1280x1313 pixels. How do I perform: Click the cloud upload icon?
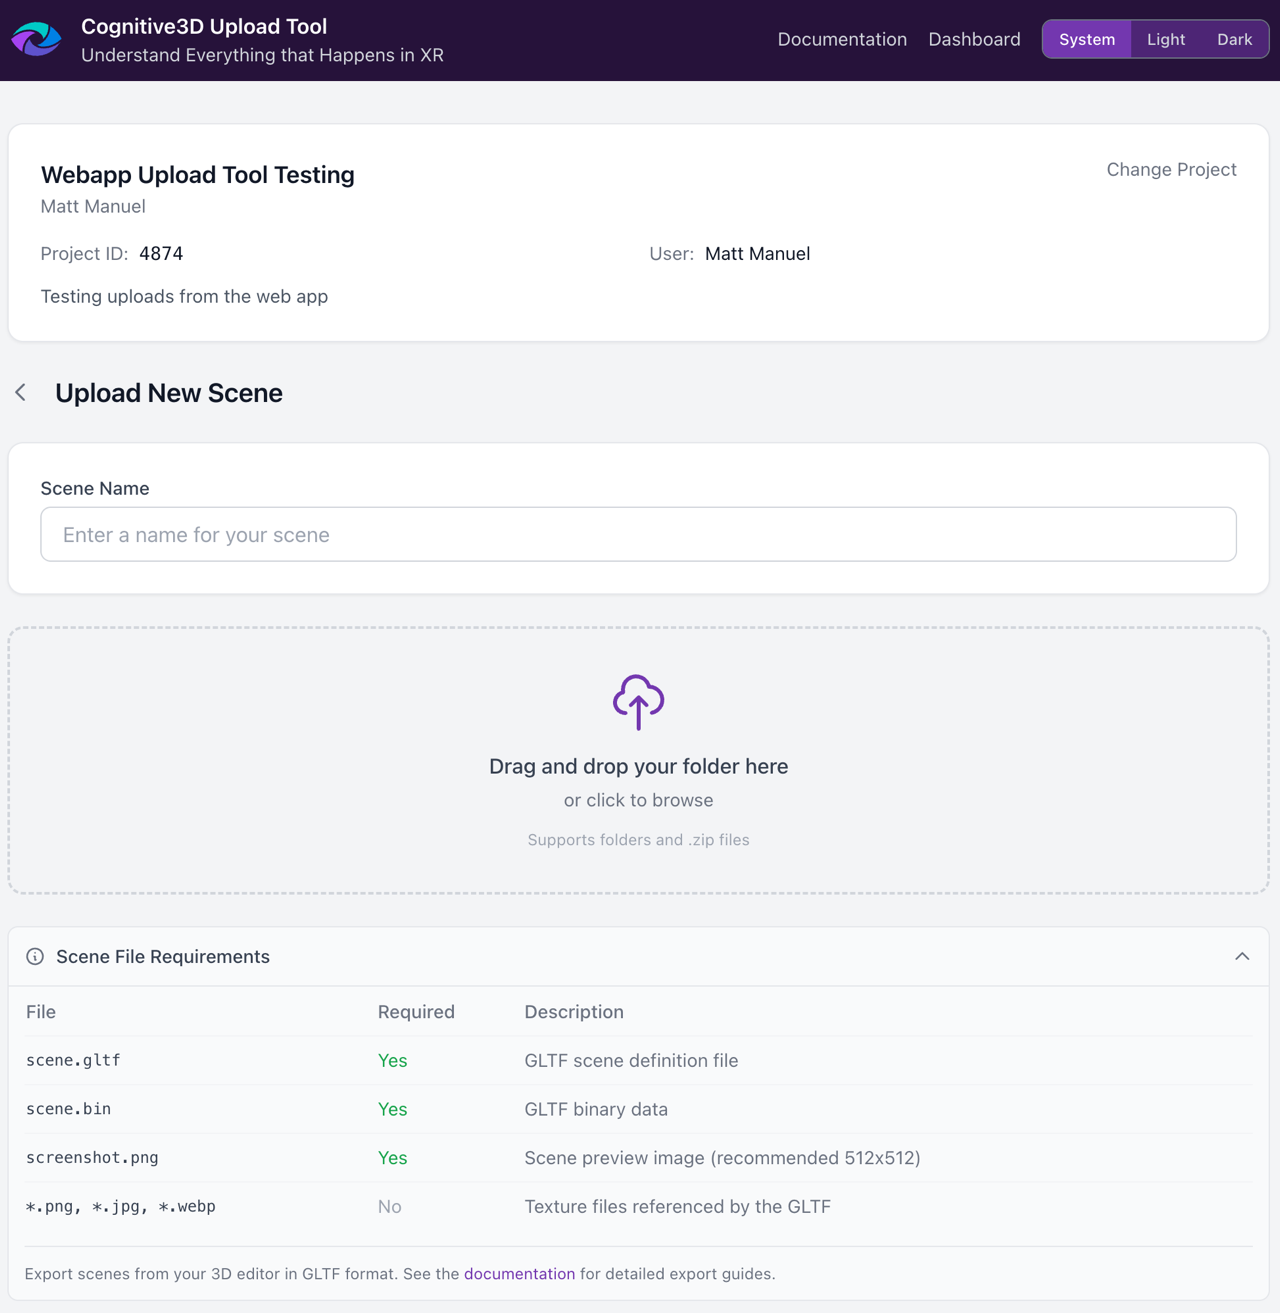point(638,701)
